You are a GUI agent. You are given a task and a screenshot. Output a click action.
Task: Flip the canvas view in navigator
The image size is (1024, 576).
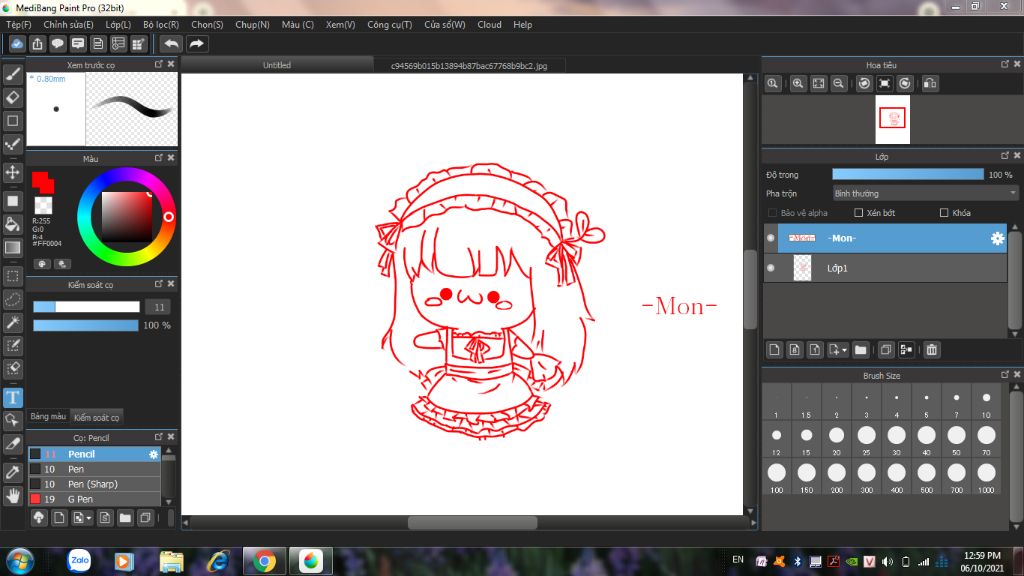[x=930, y=84]
